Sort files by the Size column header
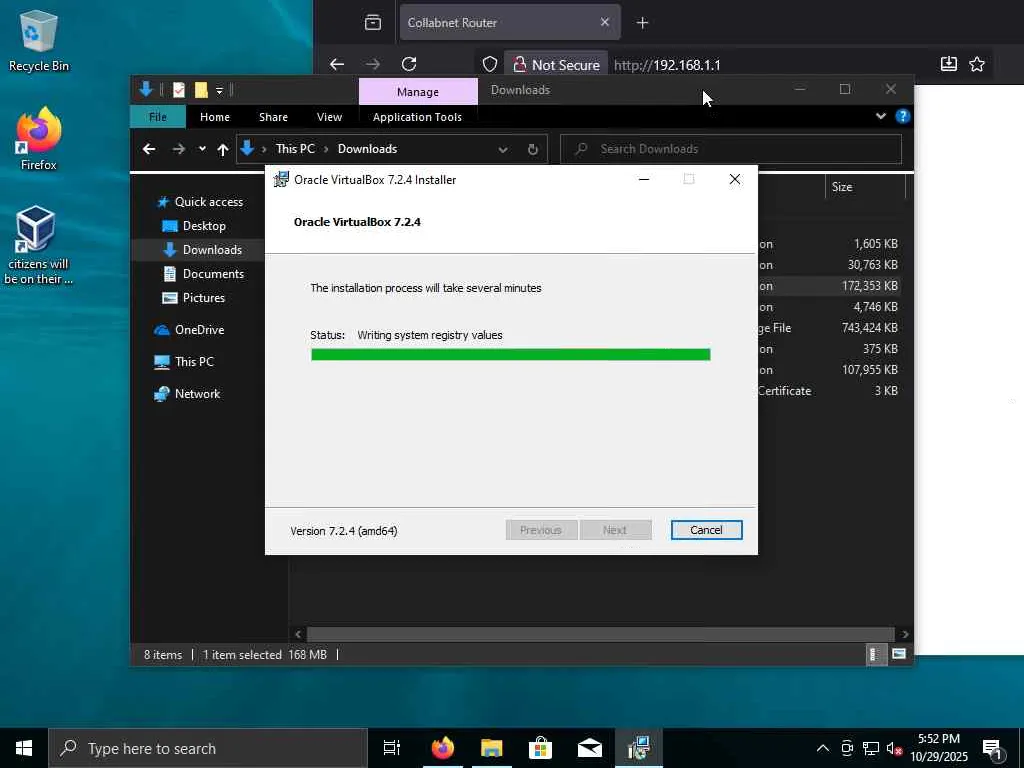Viewport: 1024px width, 768px height. (865, 187)
